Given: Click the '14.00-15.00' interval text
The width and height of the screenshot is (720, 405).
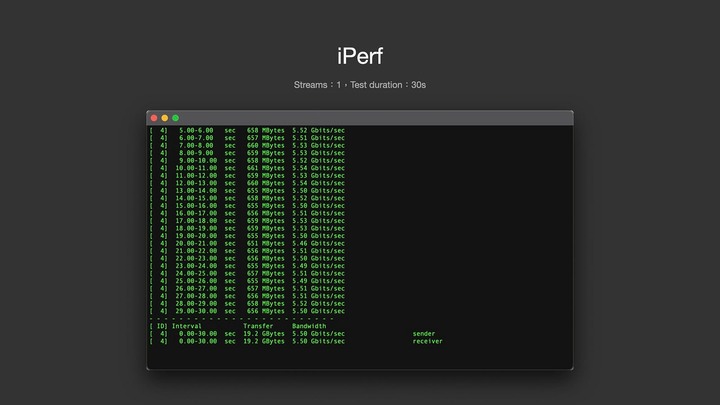Looking at the screenshot, I should 196,198.
